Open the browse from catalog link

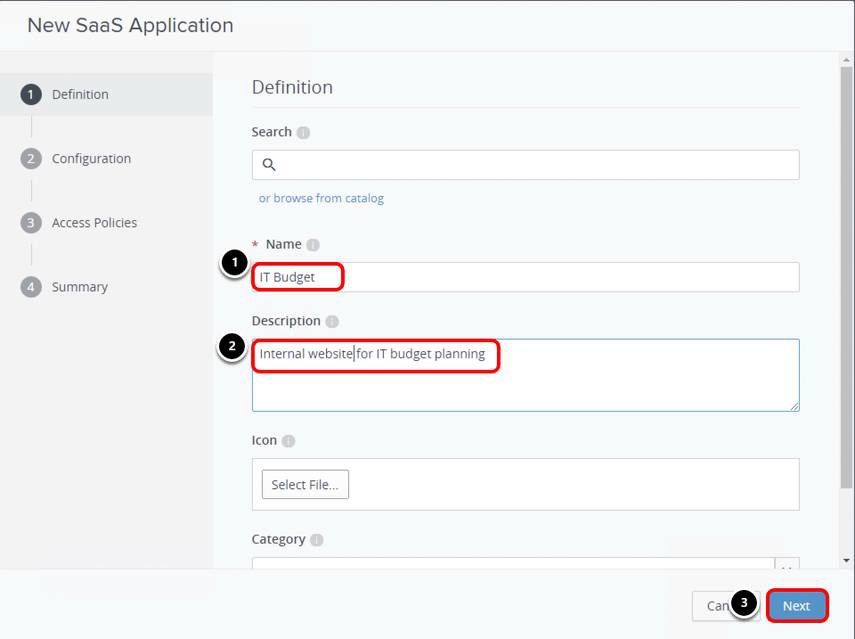(x=321, y=198)
